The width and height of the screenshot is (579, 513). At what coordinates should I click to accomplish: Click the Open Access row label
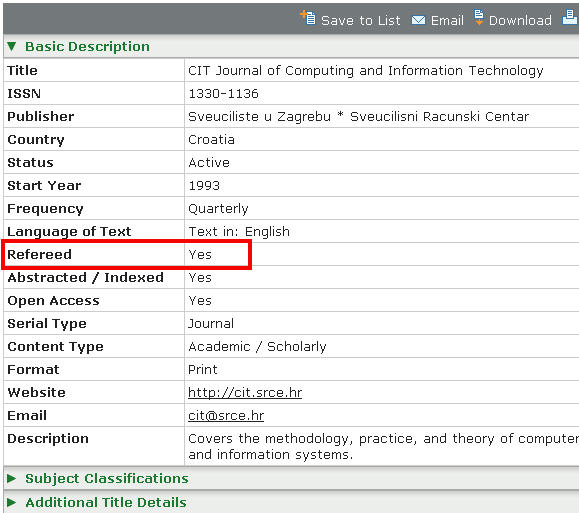[53, 301]
